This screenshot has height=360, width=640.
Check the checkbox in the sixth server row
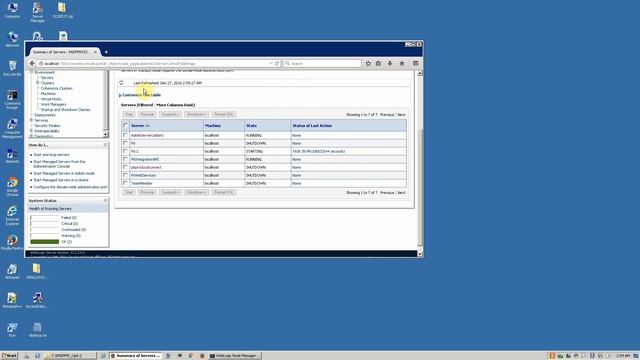click(x=125, y=175)
